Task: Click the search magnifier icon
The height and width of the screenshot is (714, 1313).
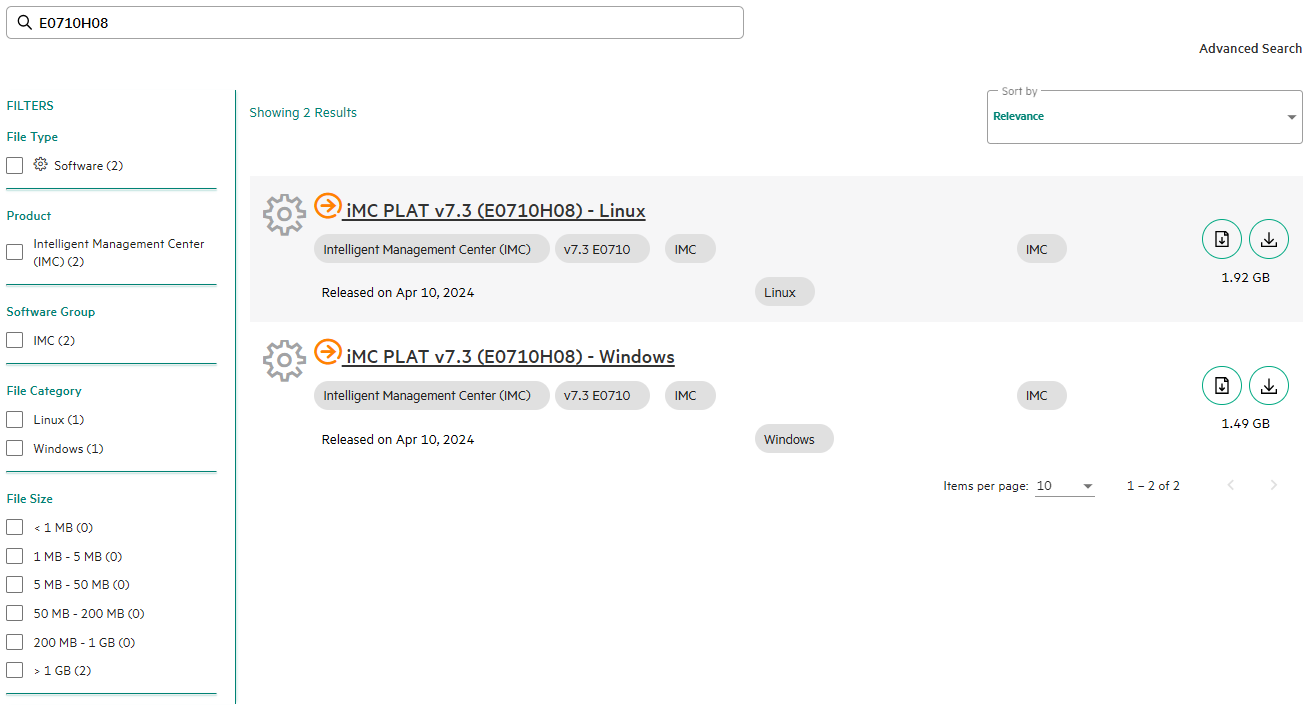Action: tap(25, 22)
